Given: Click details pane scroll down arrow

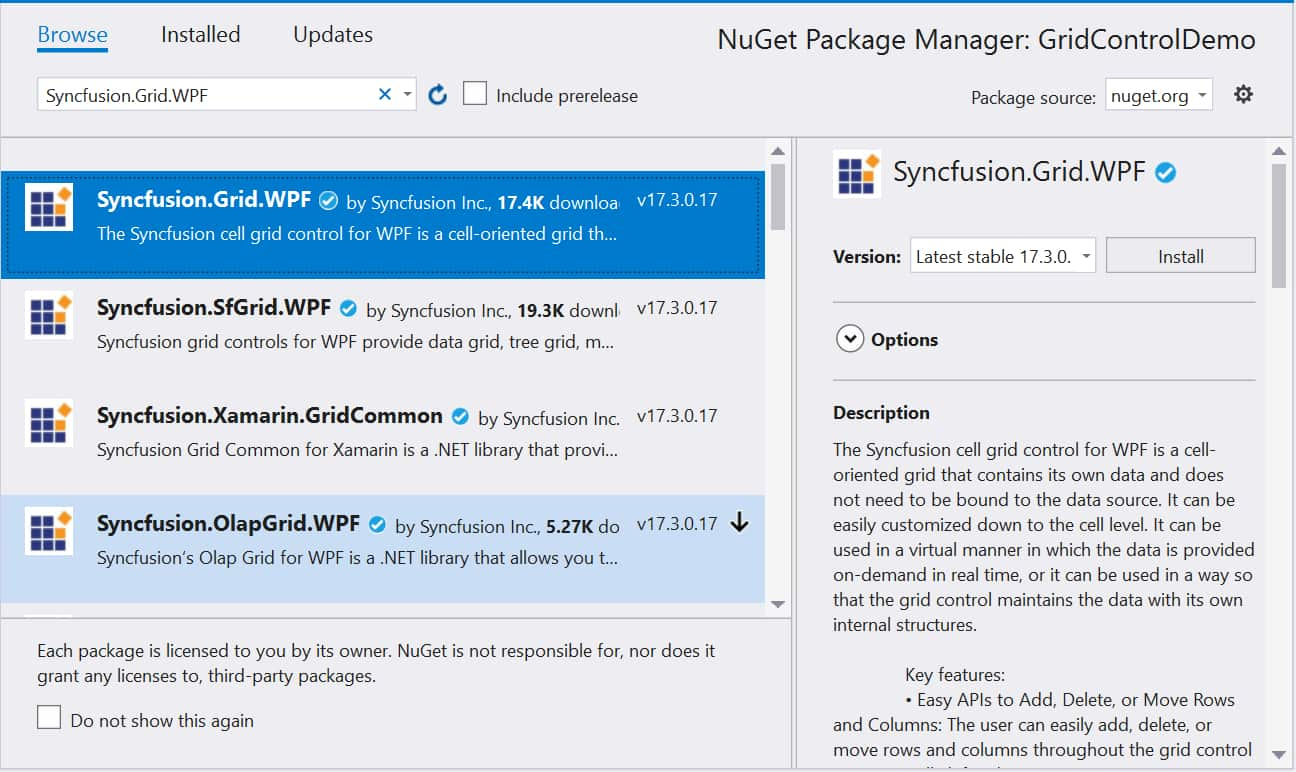Looking at the screenshot, I should (x=1279, y=754).
